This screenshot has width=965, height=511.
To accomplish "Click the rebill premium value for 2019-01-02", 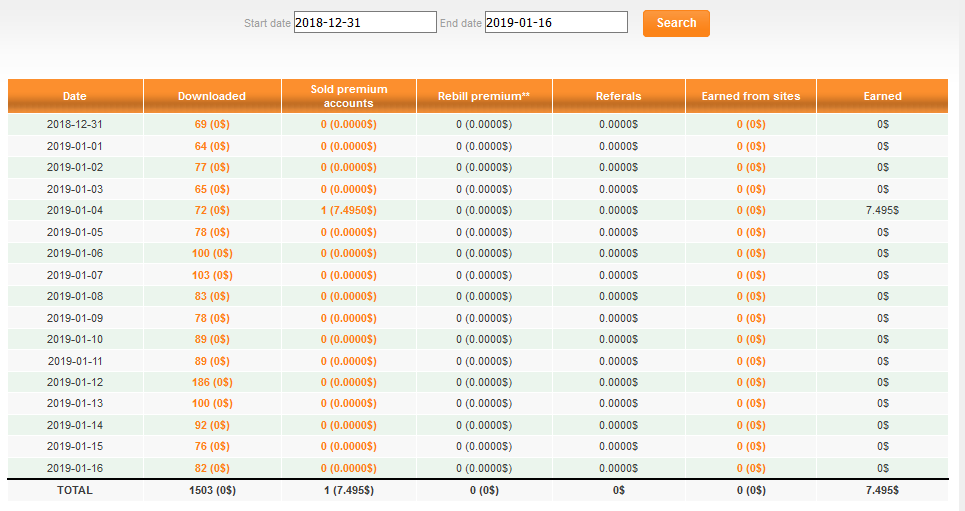I will 484,167.
